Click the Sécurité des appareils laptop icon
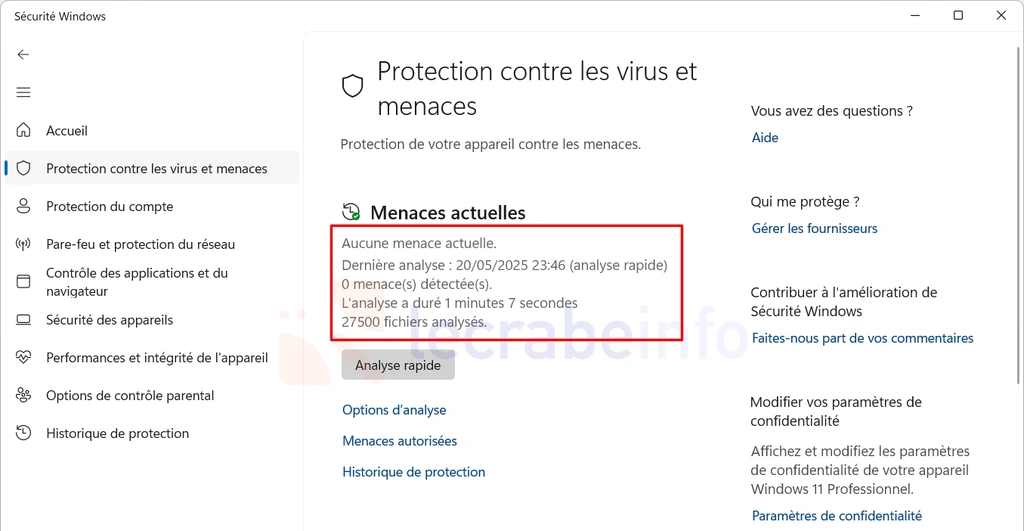 (x=24, y=320)
